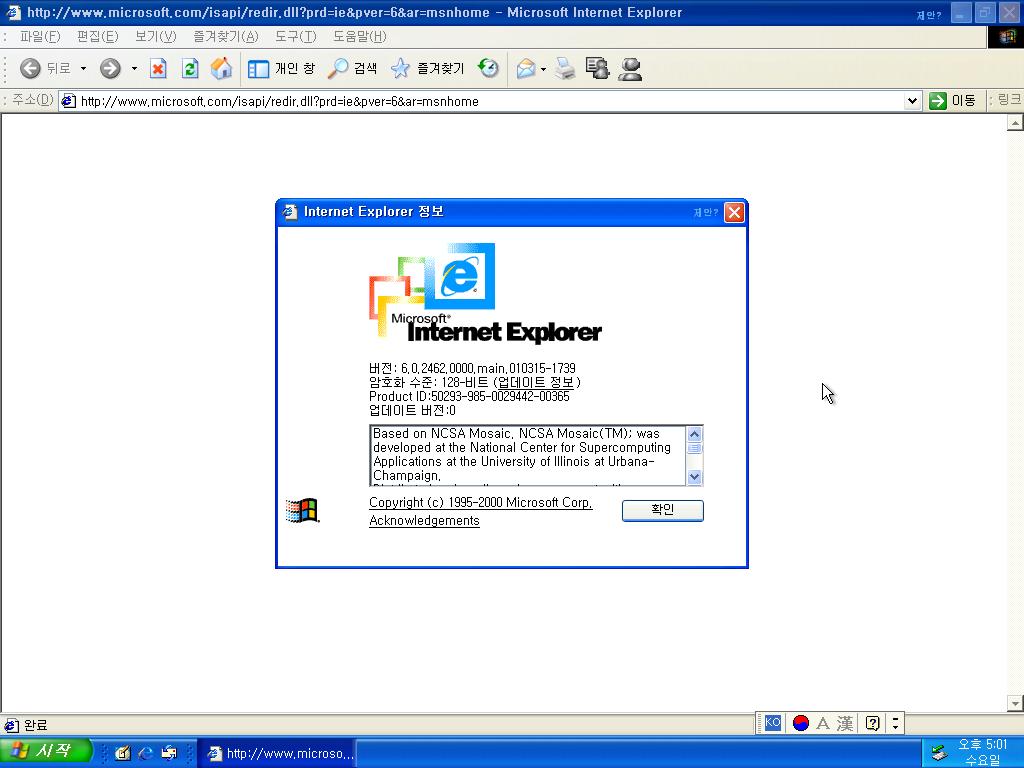The image size is (1024, 768).
Task: Open the 개인 창 personal bar button
Action: (281, 68)
